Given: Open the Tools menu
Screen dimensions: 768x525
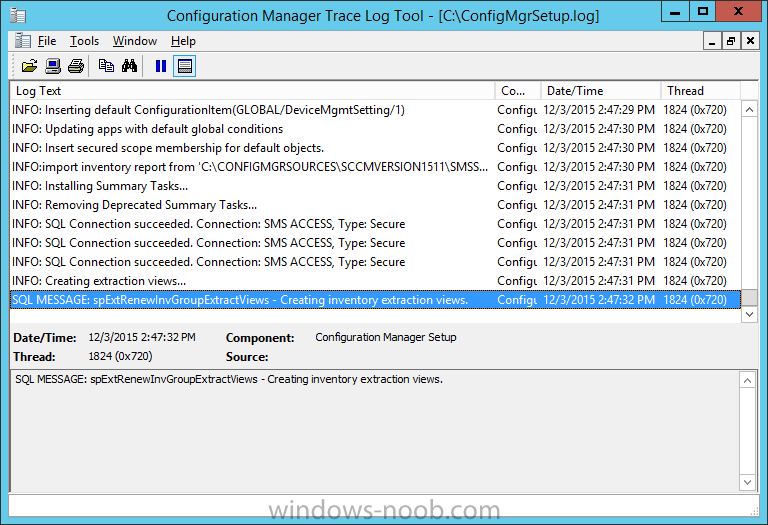Looking at the screenshot, I should click(84, 41).
